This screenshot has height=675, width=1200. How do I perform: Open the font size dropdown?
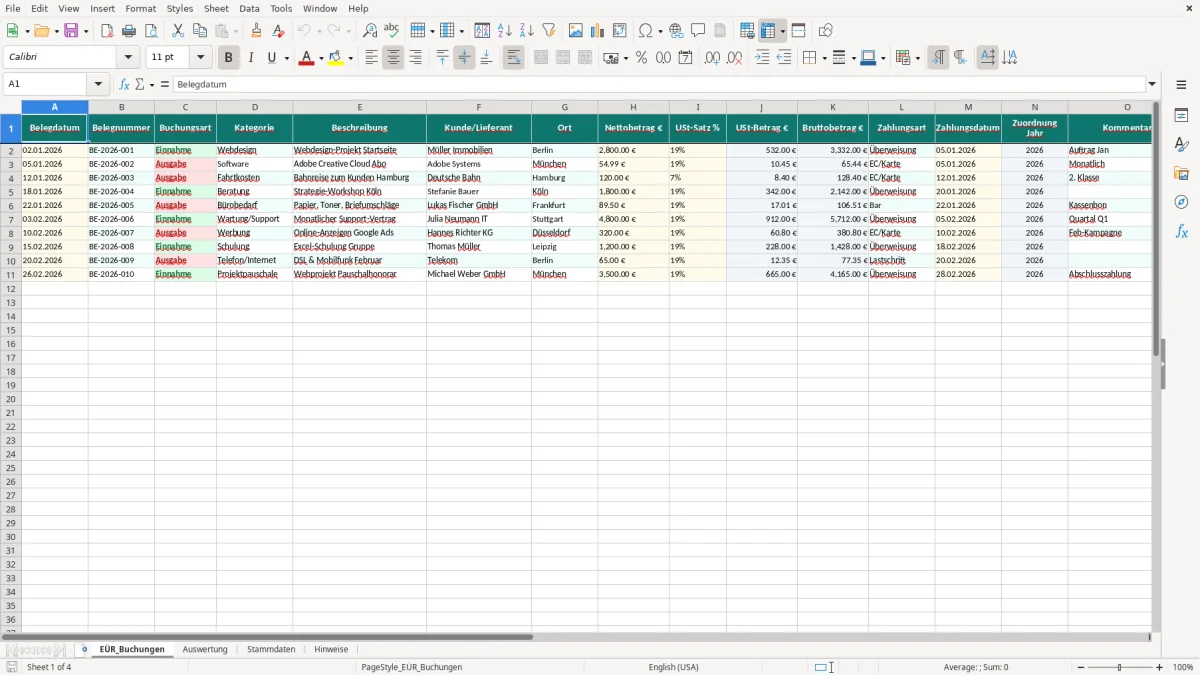click(201, 58)
